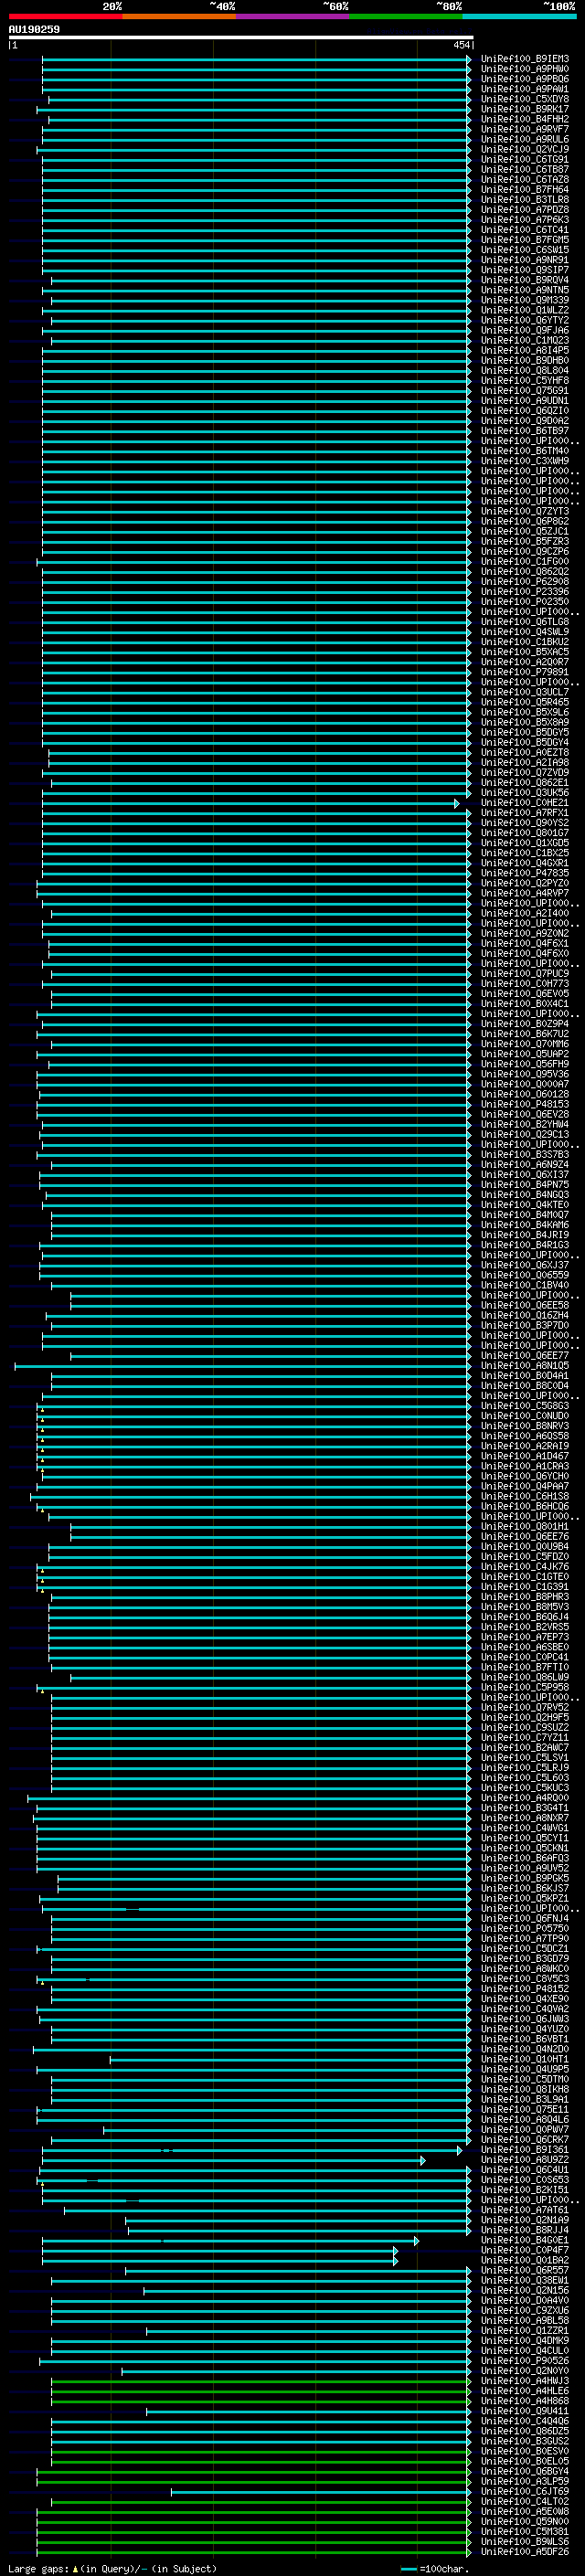Open hit UniRef100_Q6BGY4
Image resolution: width=585 pixels, height=2576 pixels.
click(x=525, y=2471)
